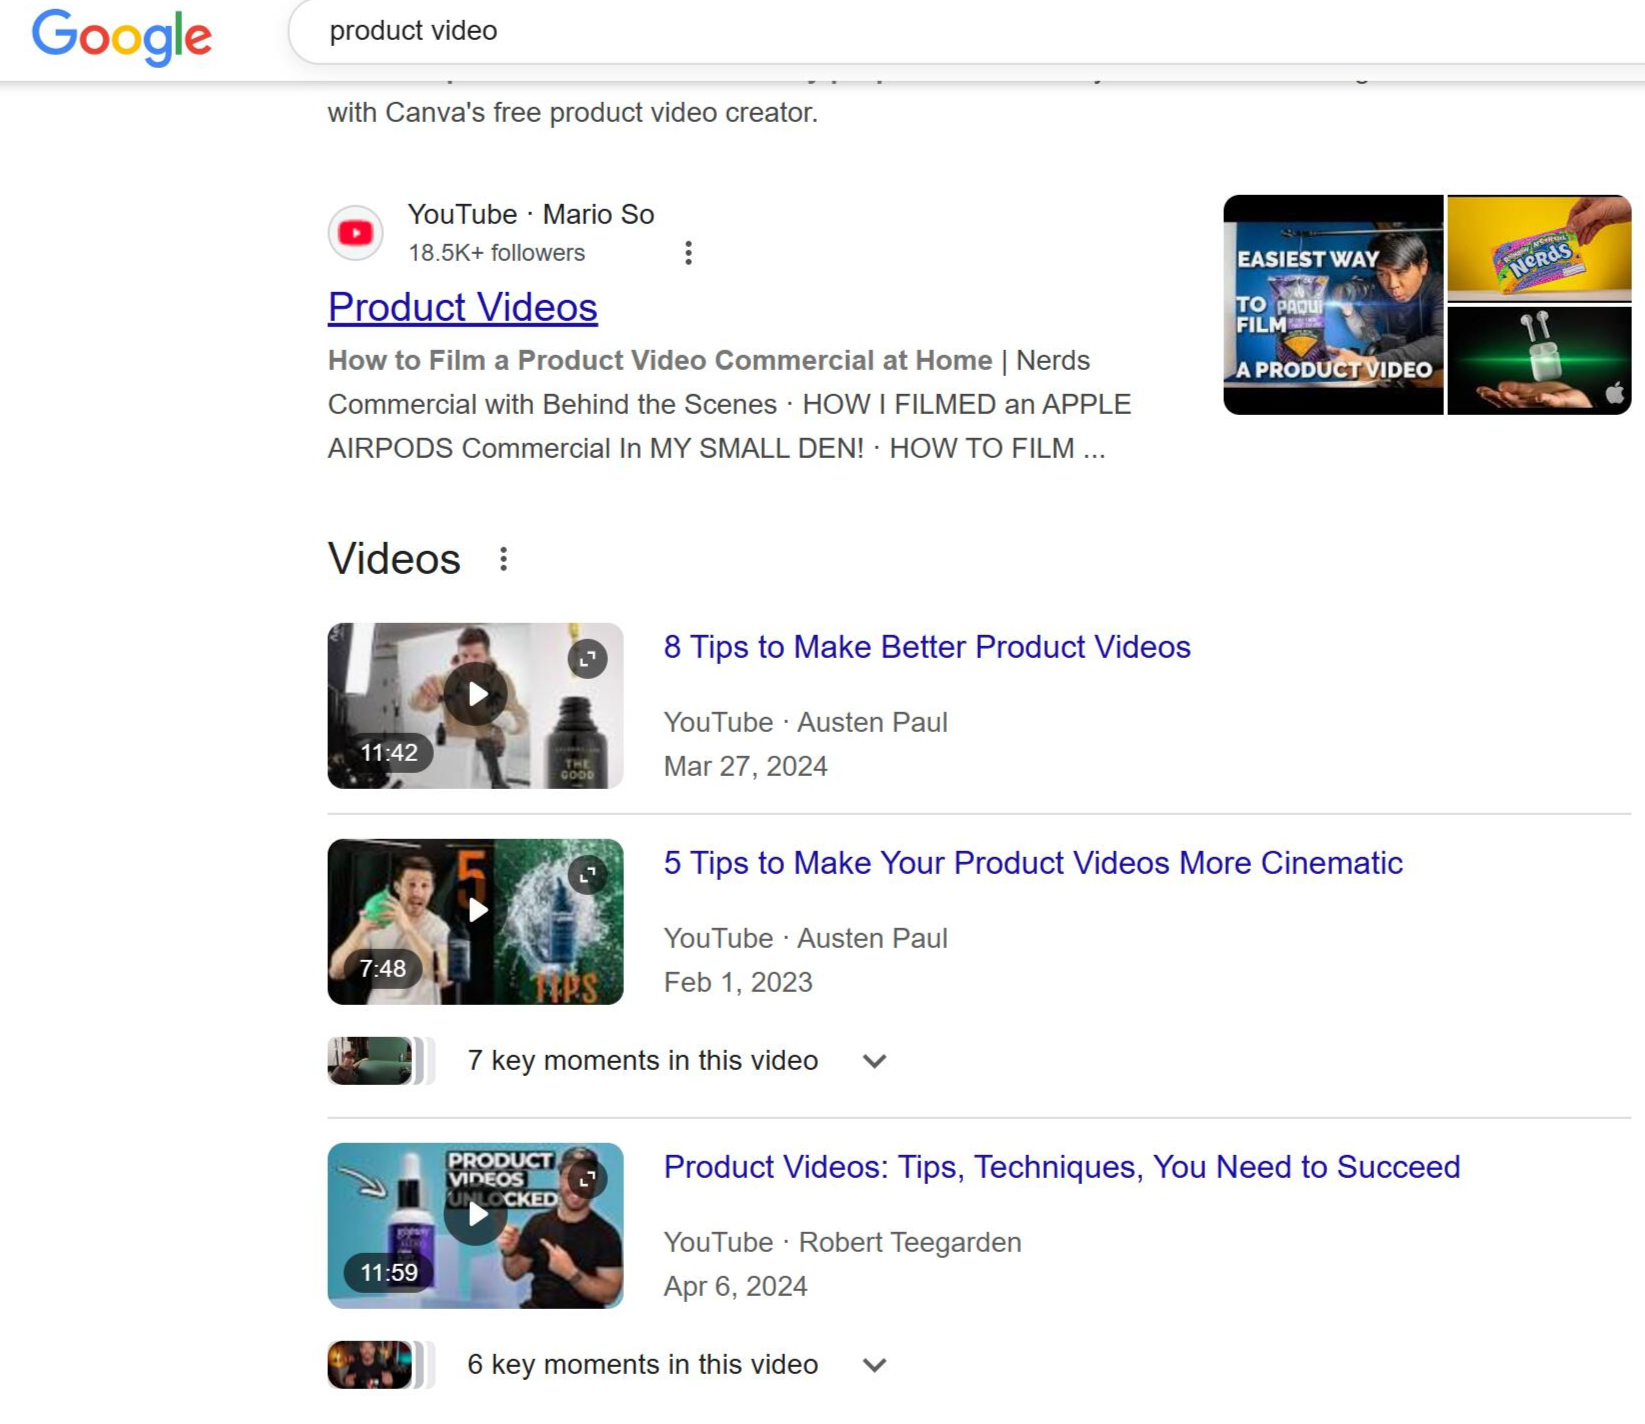Click the Mar 27, 2024 date text
1645x1424 pixels.
tap(746, 766)
